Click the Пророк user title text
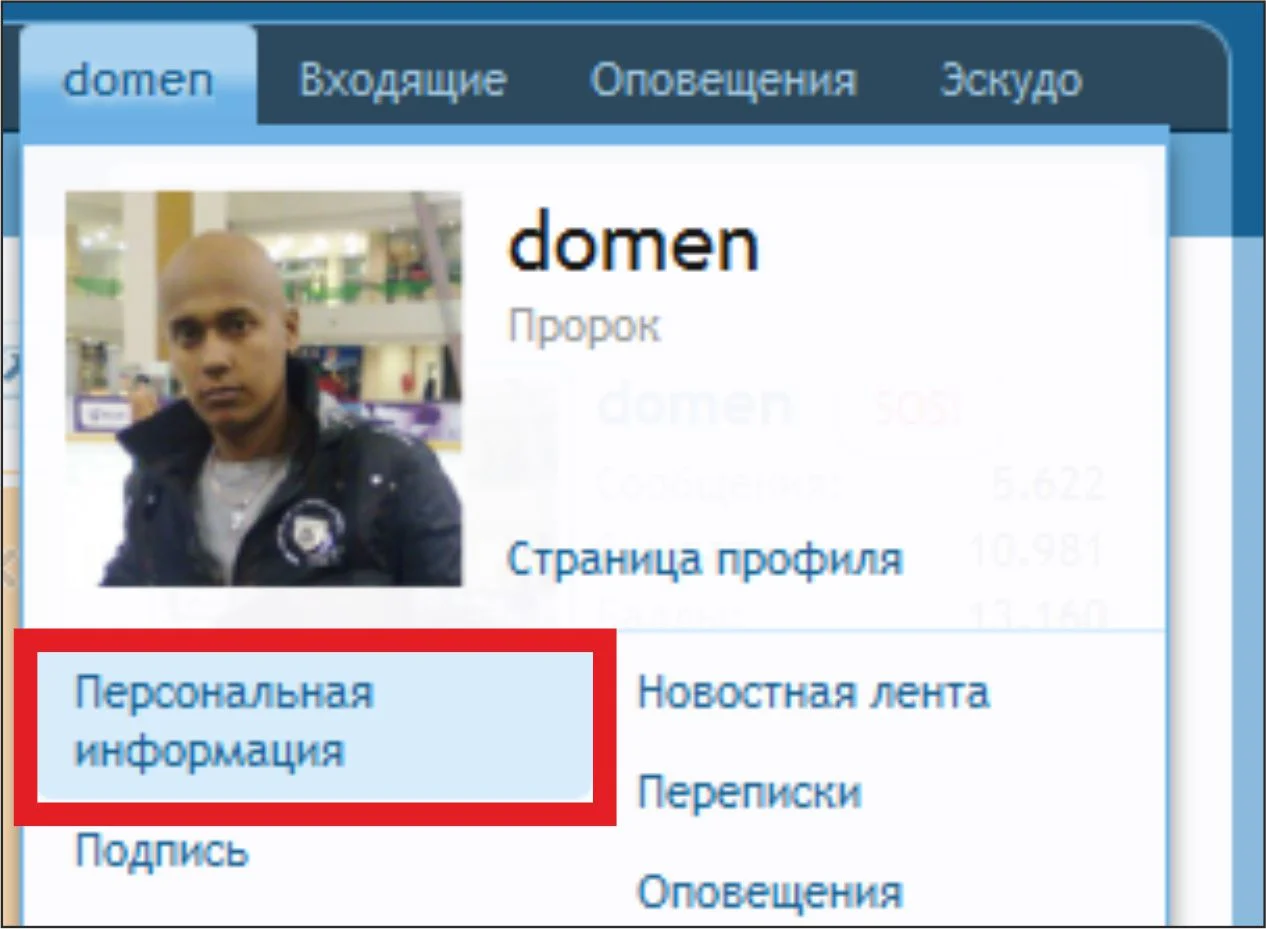Screen dimensions: 1266x929 tap(584, 327)
